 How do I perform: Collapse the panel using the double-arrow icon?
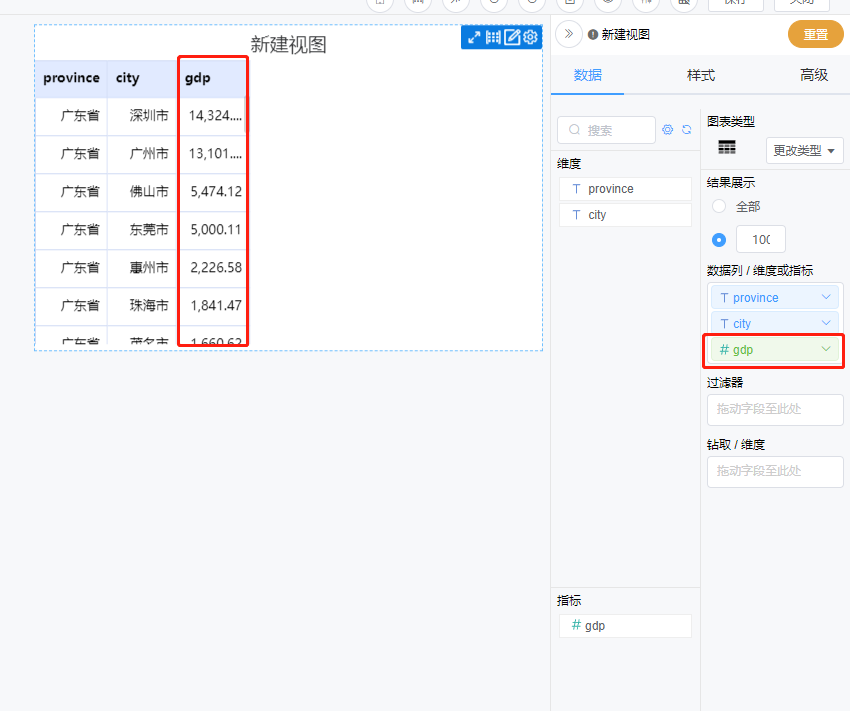coord(568,33)
